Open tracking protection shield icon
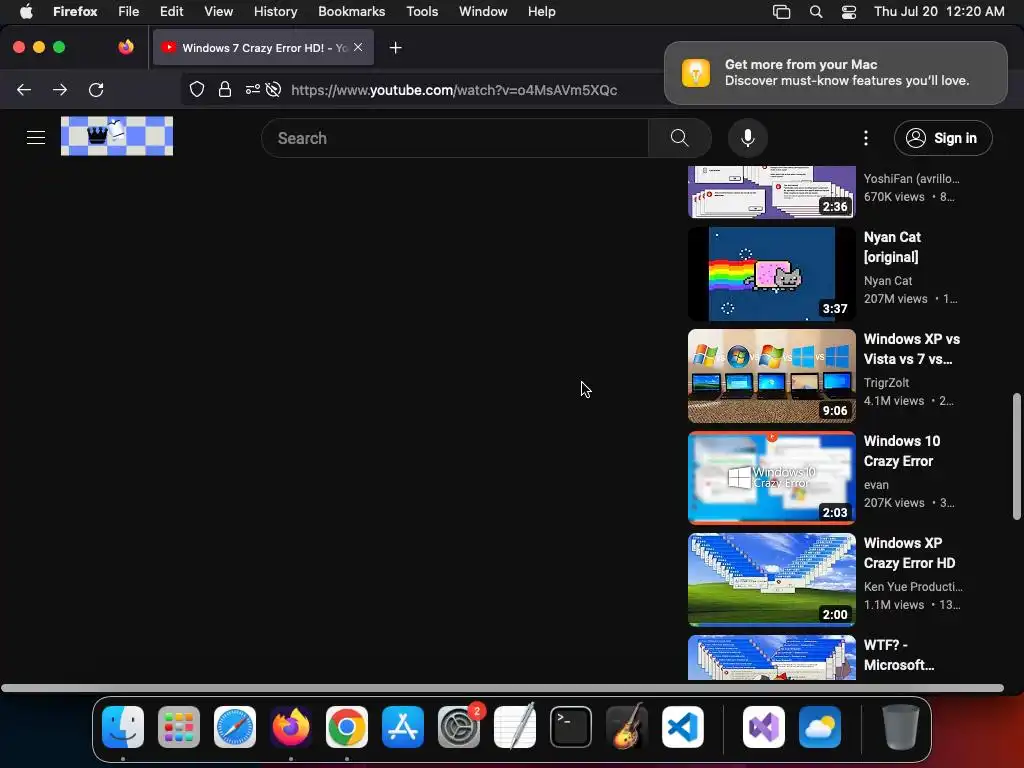 pyautogui.click(x=197, y=89)
